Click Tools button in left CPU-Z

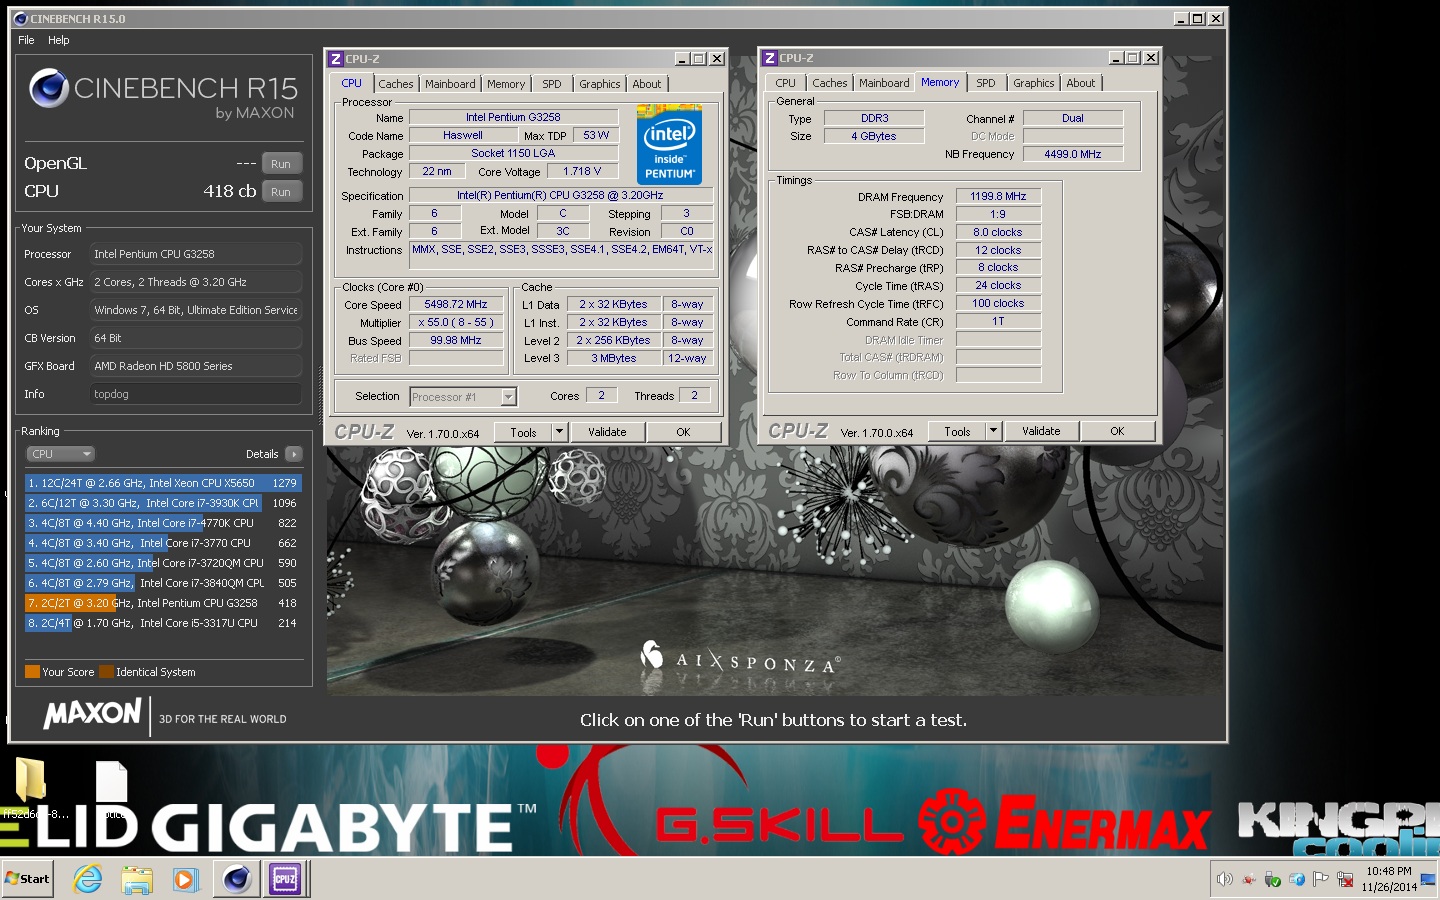pyautogui.click(x=524, y=432)
